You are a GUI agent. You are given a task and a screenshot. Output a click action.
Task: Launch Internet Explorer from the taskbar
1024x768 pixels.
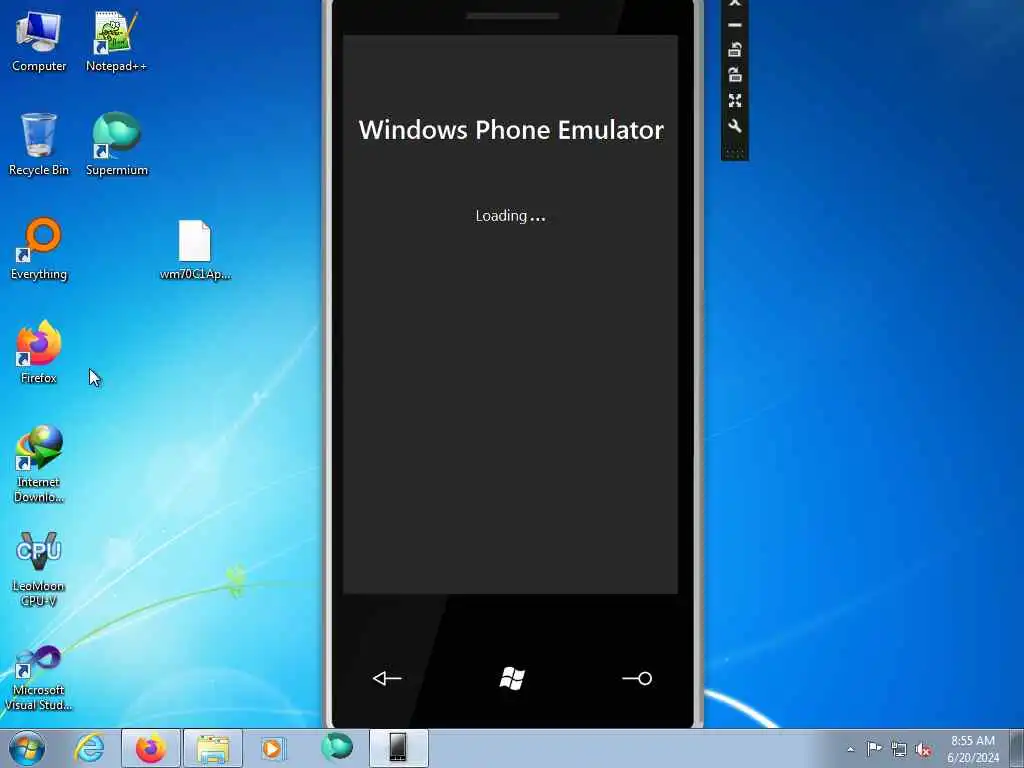click(x=89, y=748)
